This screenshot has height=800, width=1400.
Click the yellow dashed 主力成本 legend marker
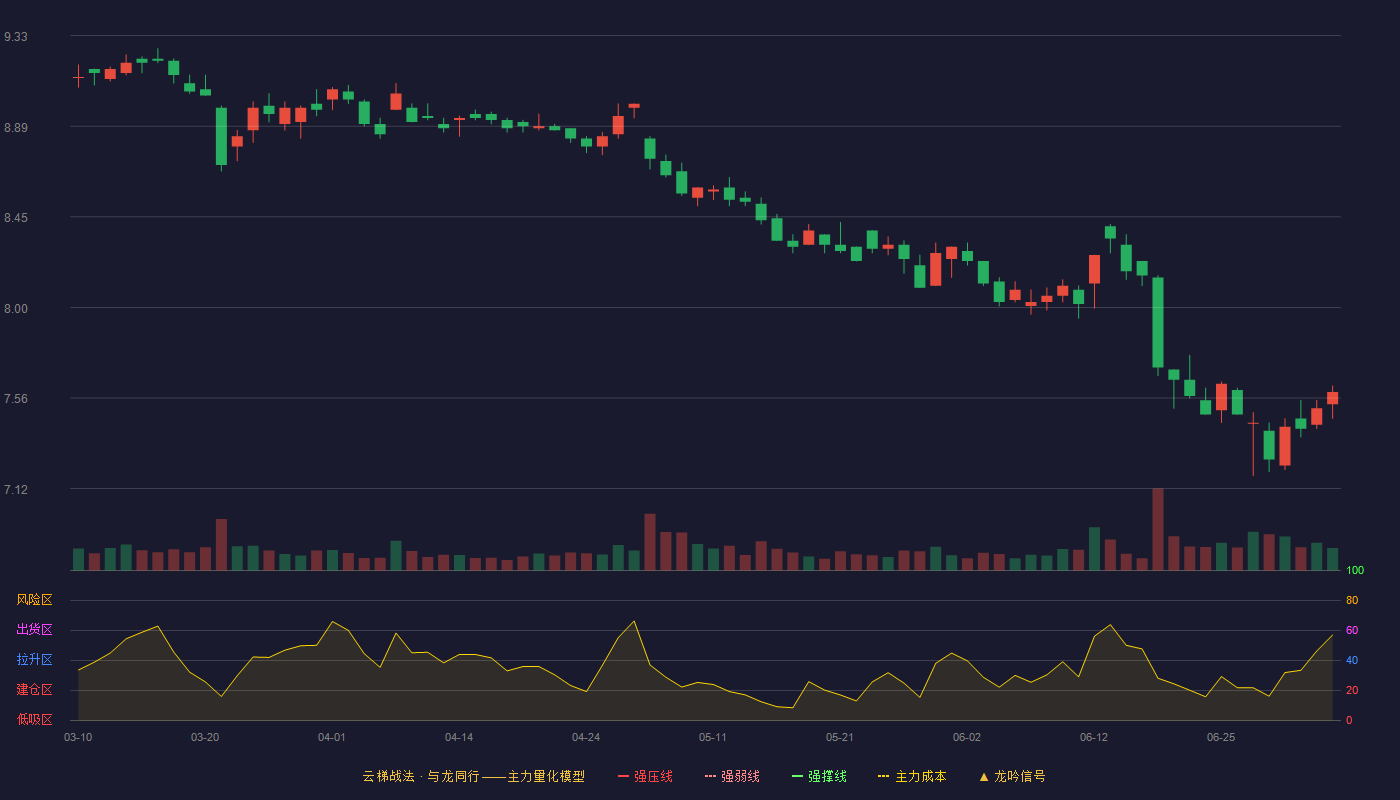pos(884,776)
